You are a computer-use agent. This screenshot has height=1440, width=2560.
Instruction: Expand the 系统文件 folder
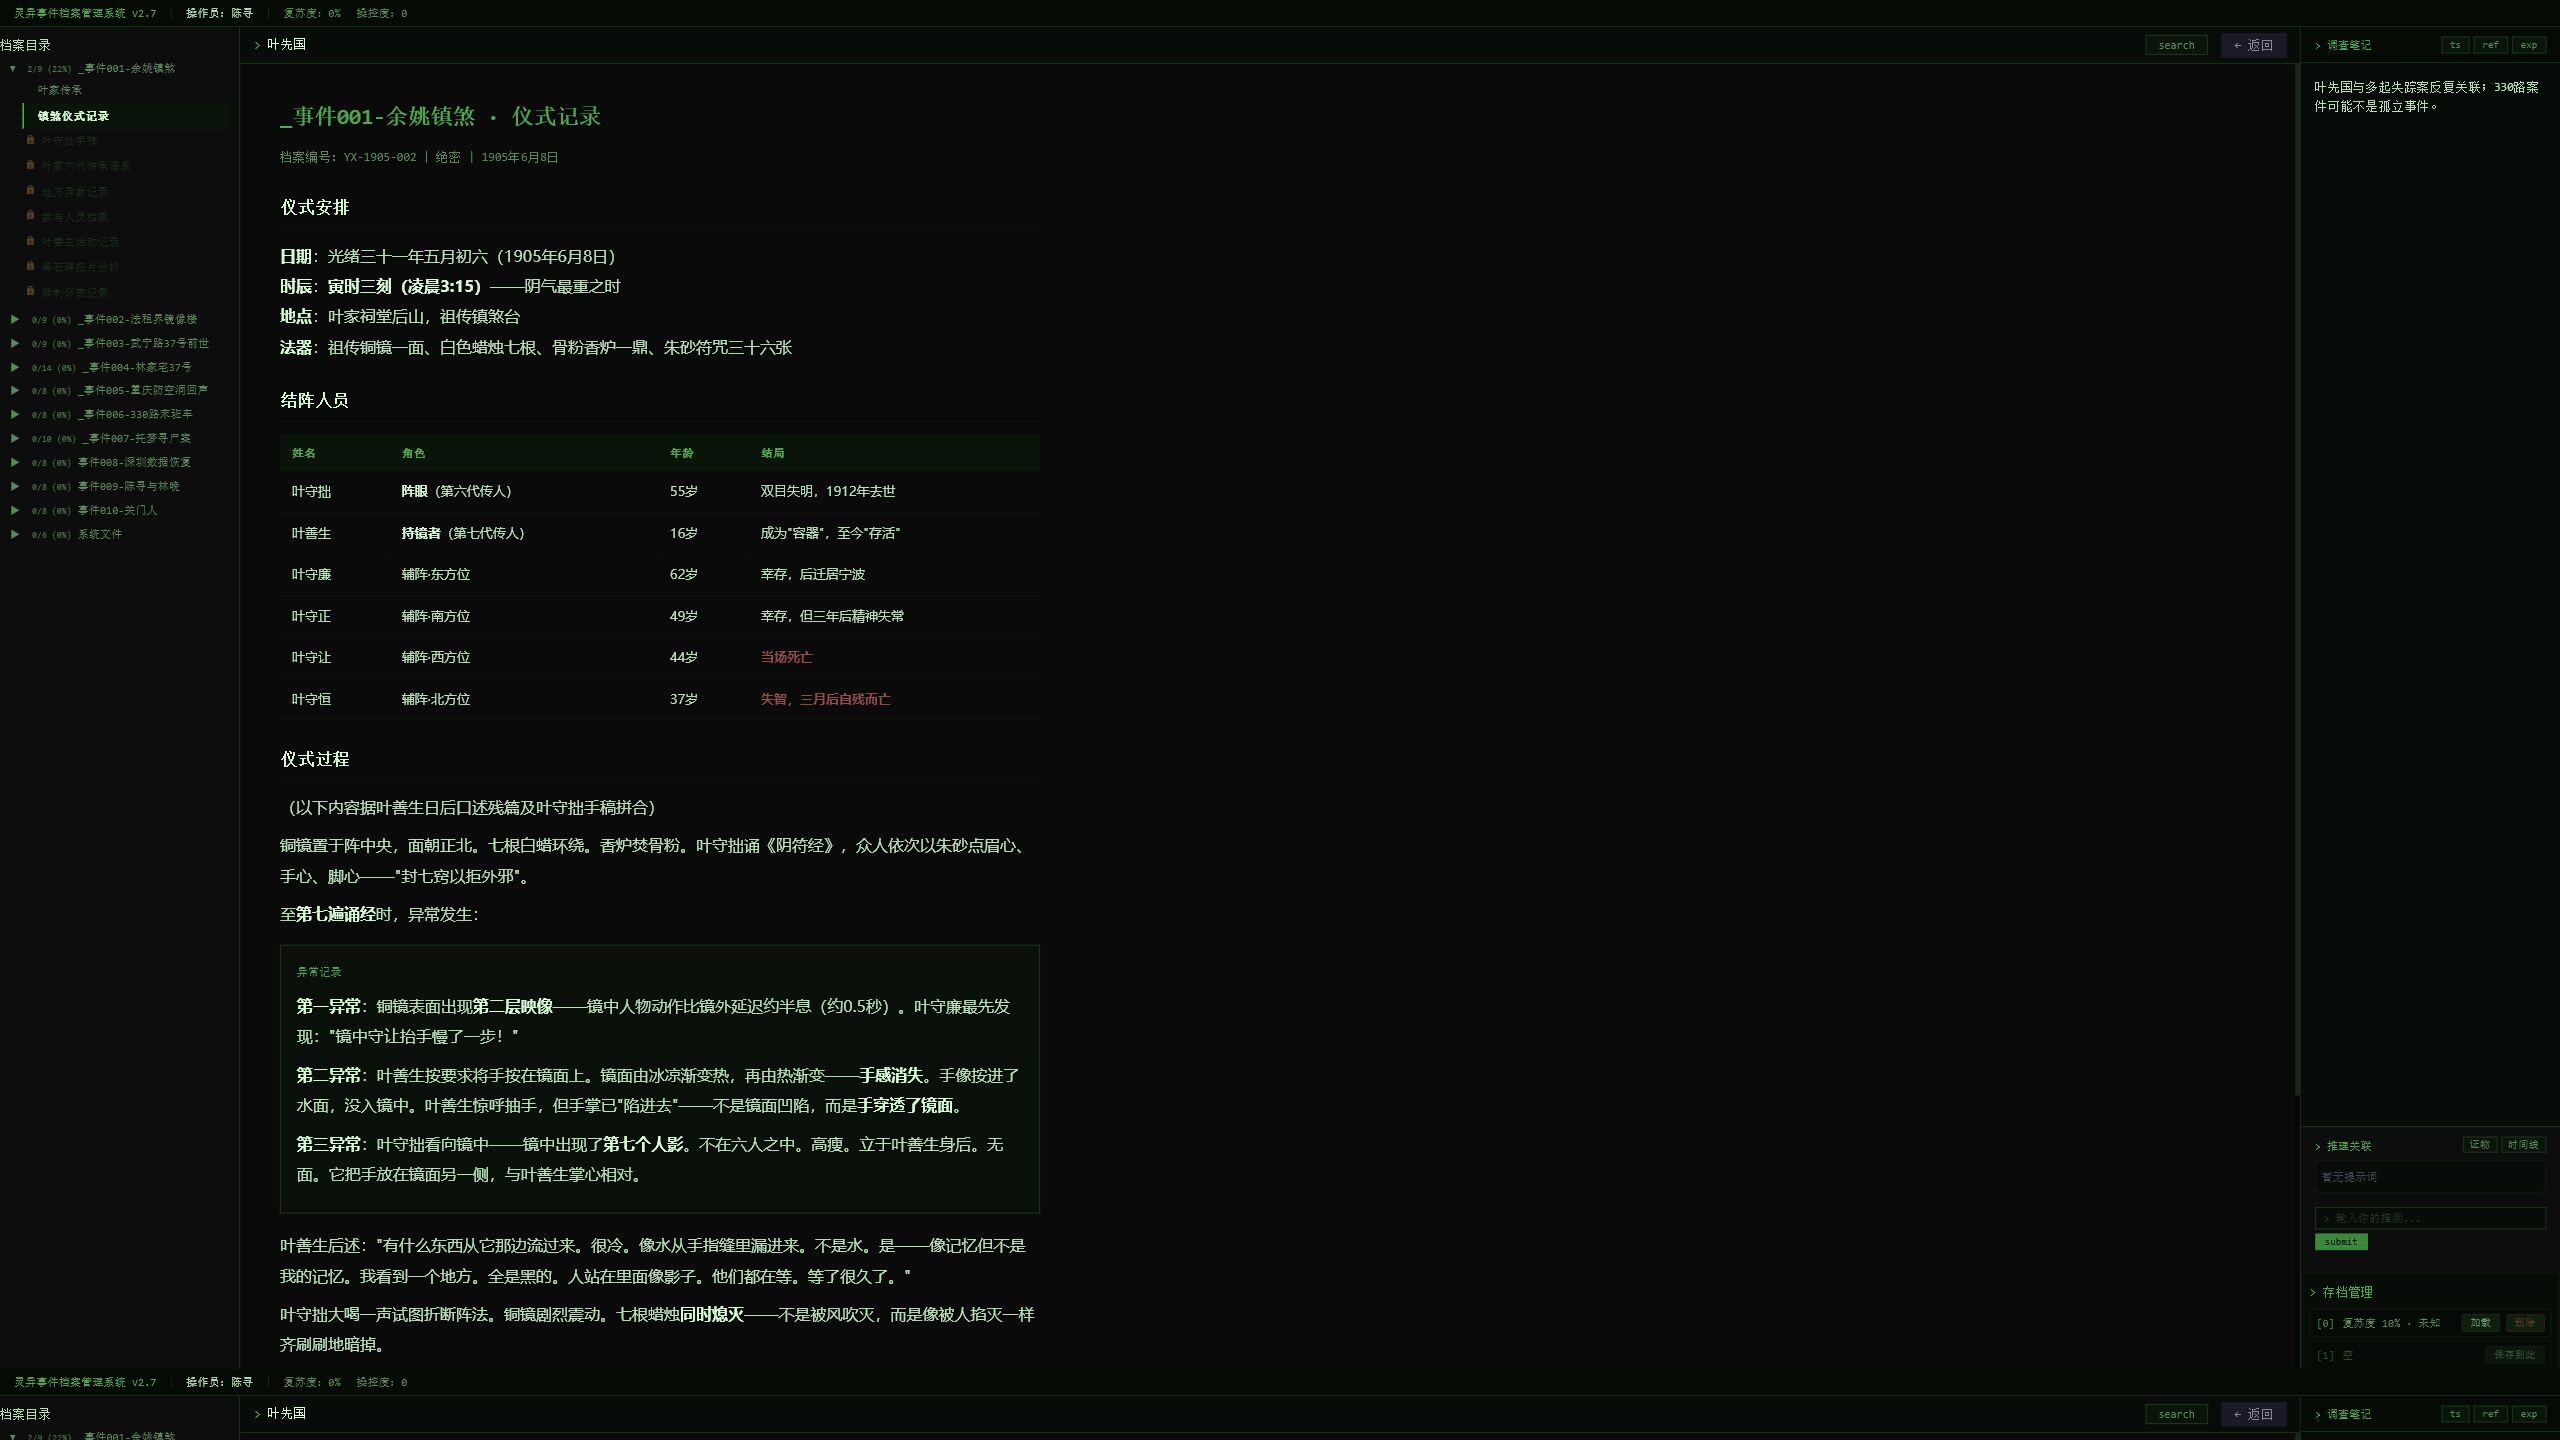click(15, 534)
